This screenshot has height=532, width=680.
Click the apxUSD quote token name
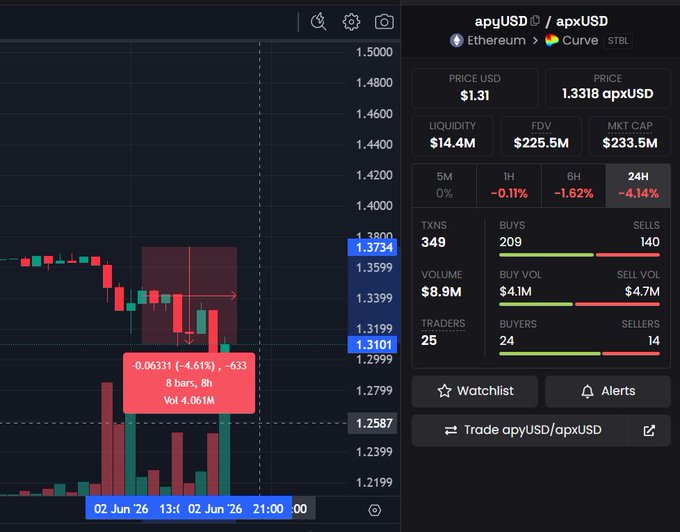pos(582,21)
